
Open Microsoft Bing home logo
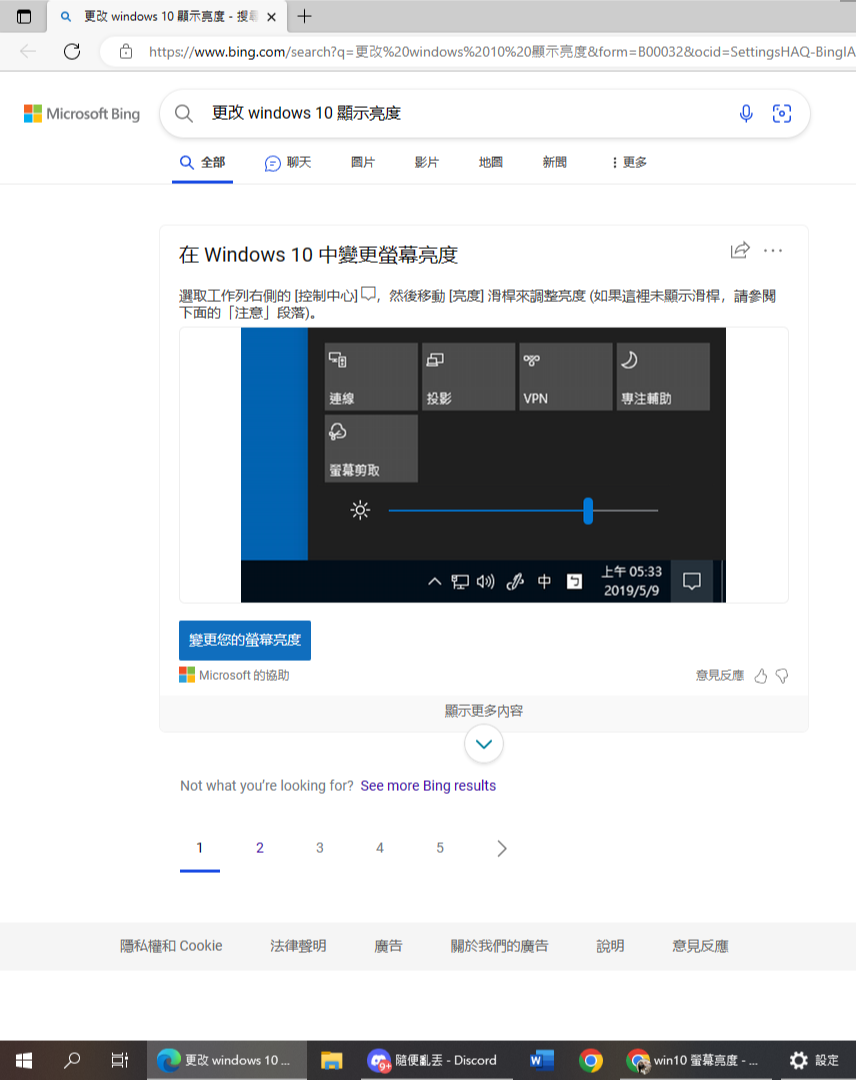tap(82, 114)
